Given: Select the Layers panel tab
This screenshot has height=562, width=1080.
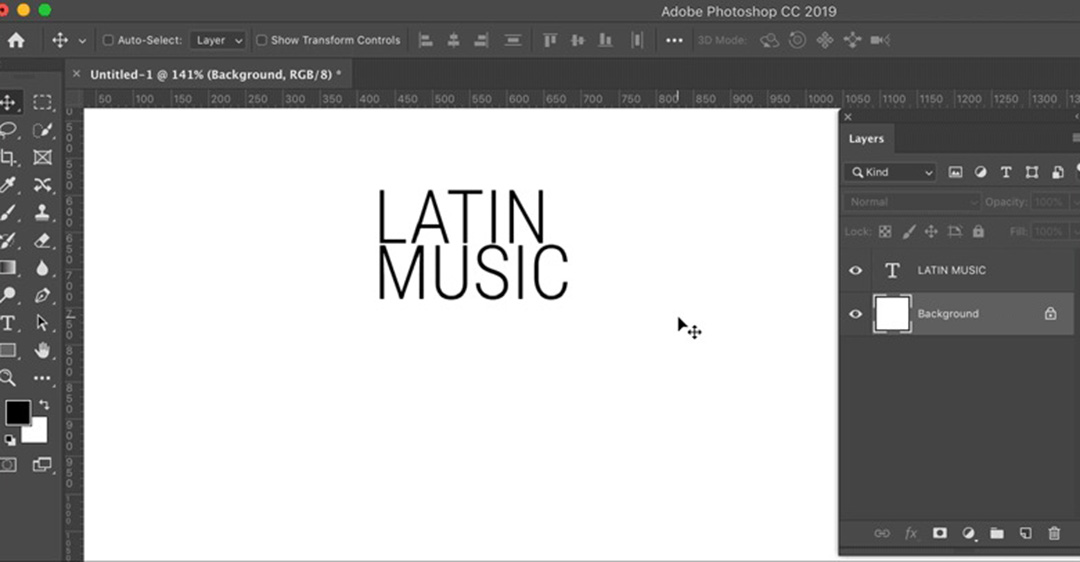Looking at the screenshot, I should (x=866, y=138).
